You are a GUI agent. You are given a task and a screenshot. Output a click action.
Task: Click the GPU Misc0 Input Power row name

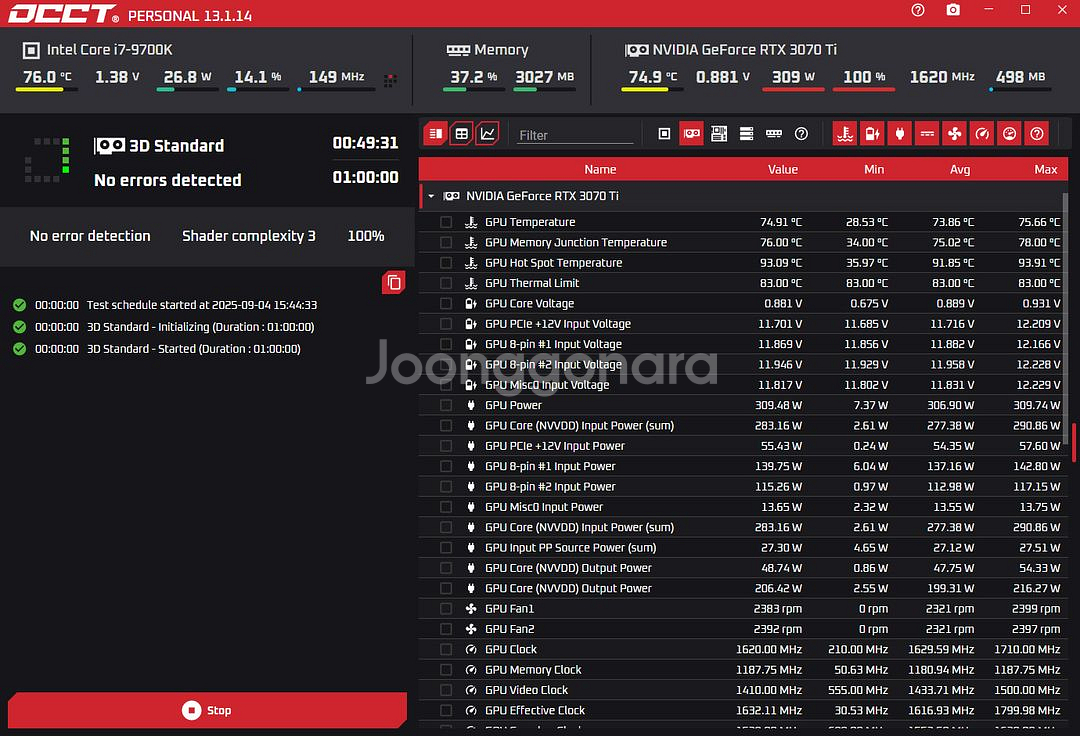tap(544, 507)
